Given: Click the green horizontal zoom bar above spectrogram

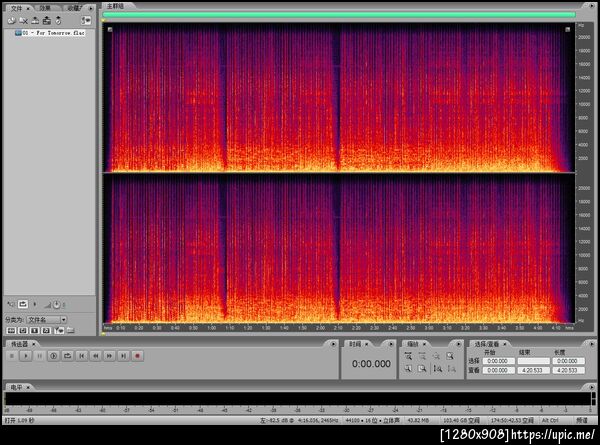Looking at the screenshot, I should [339, 15].
